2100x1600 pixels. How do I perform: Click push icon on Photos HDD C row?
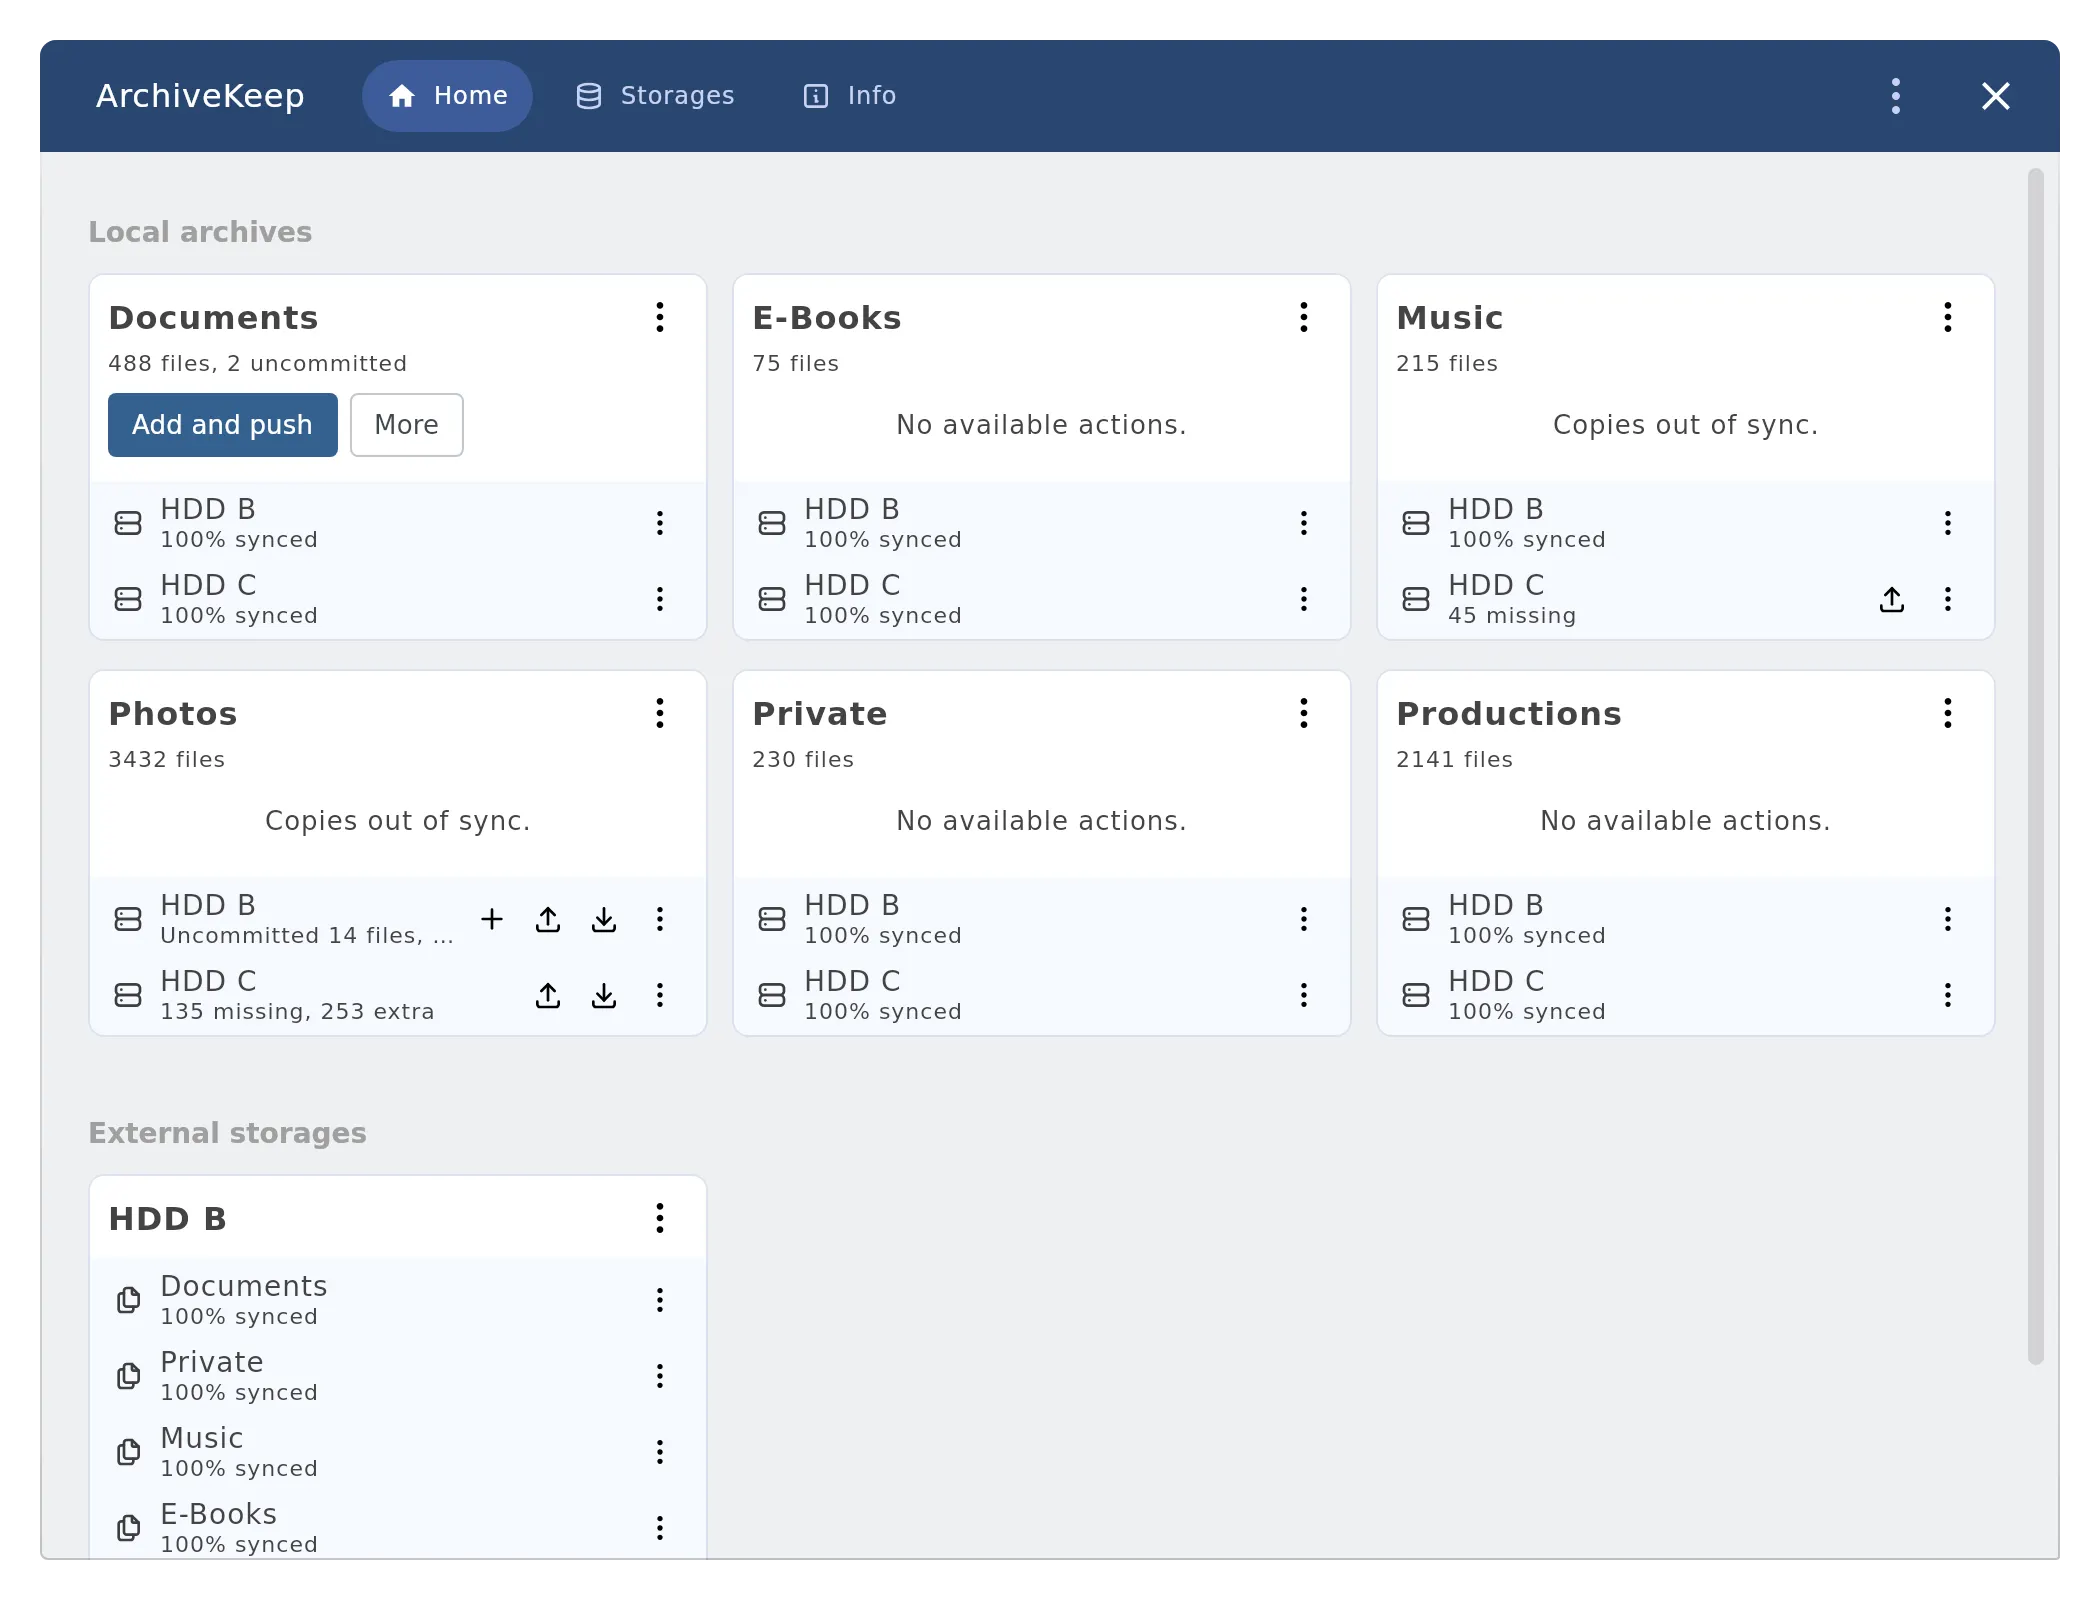pos(547,995)
